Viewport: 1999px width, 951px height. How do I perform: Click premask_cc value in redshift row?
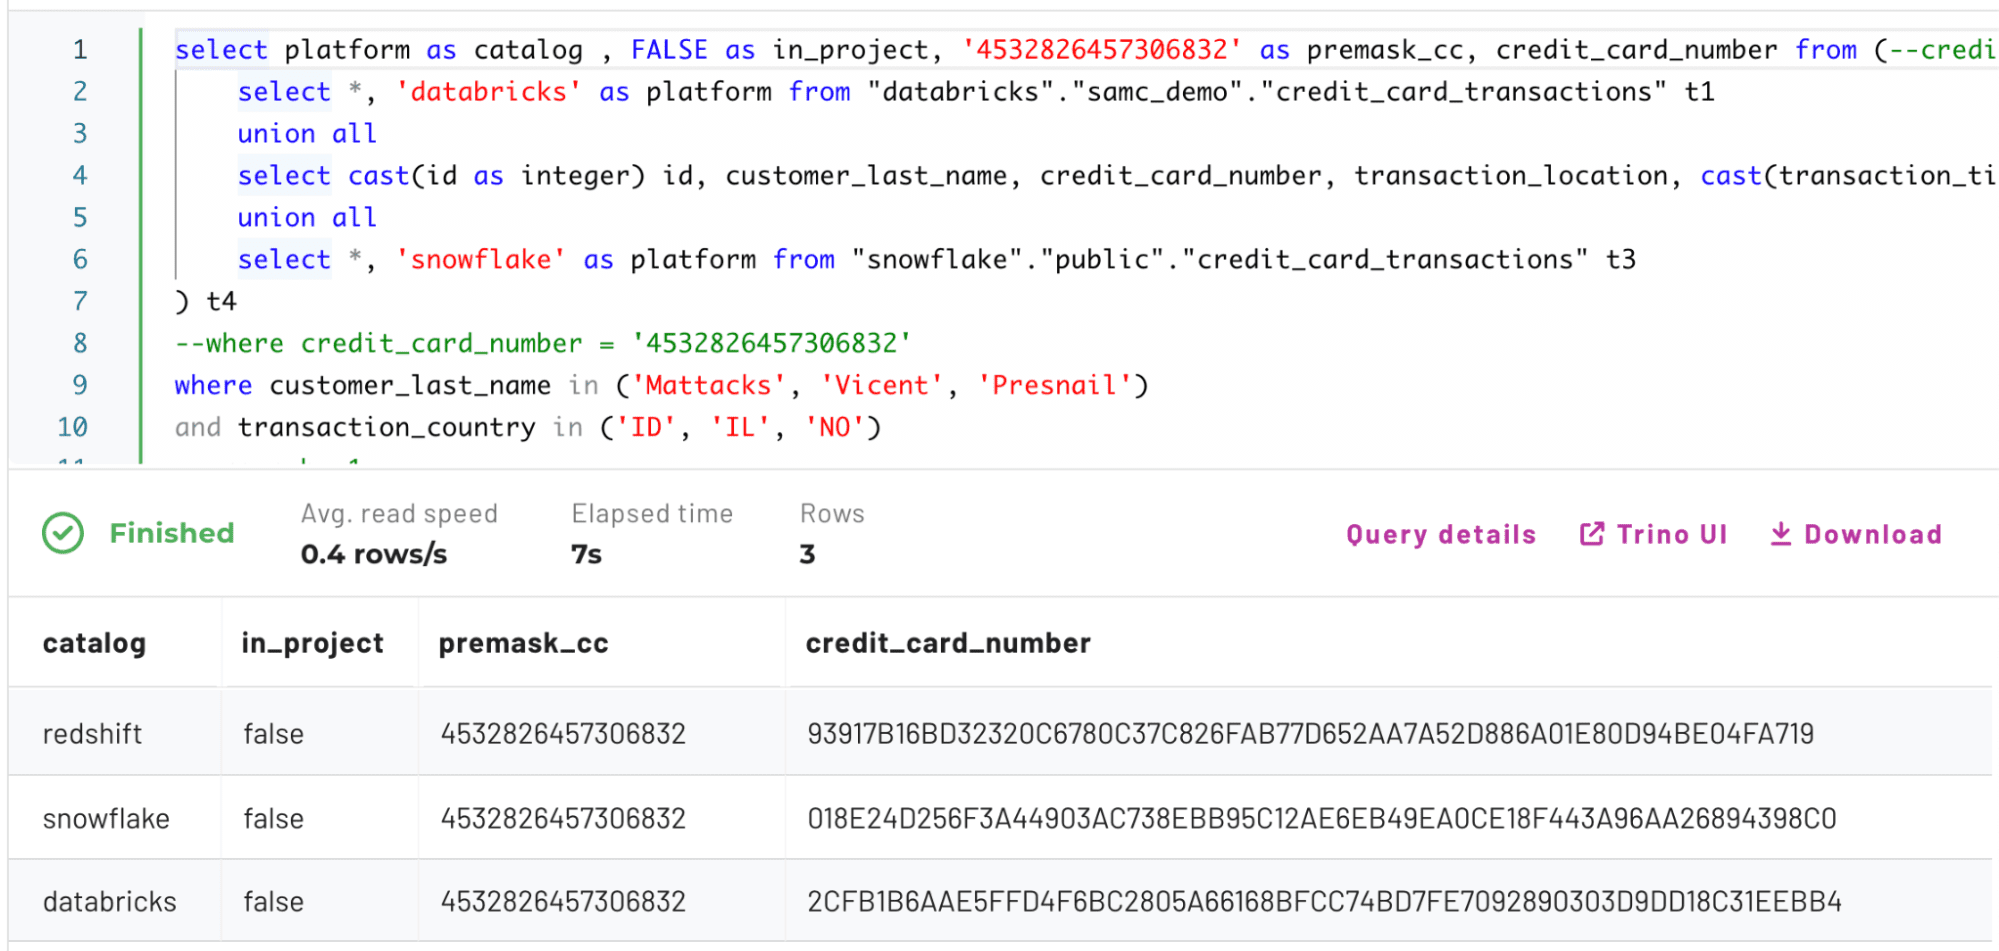pos(563,733)
